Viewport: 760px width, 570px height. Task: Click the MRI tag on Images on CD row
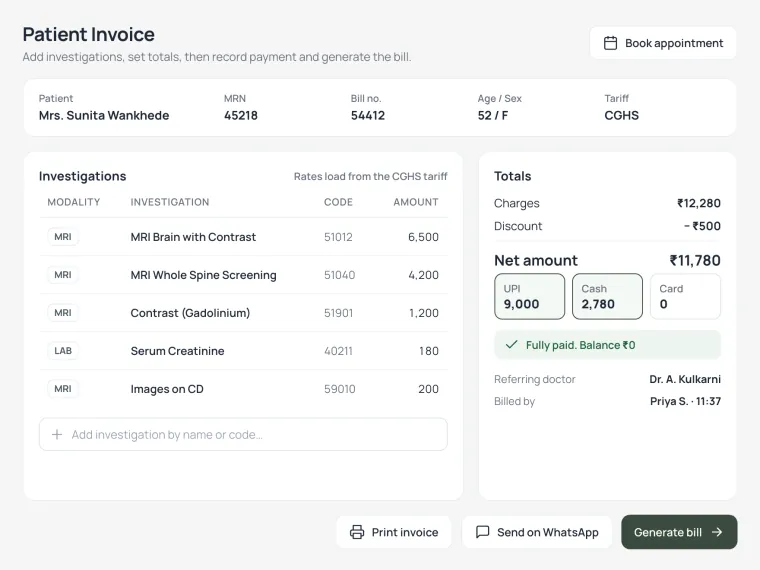pos(63,389)
